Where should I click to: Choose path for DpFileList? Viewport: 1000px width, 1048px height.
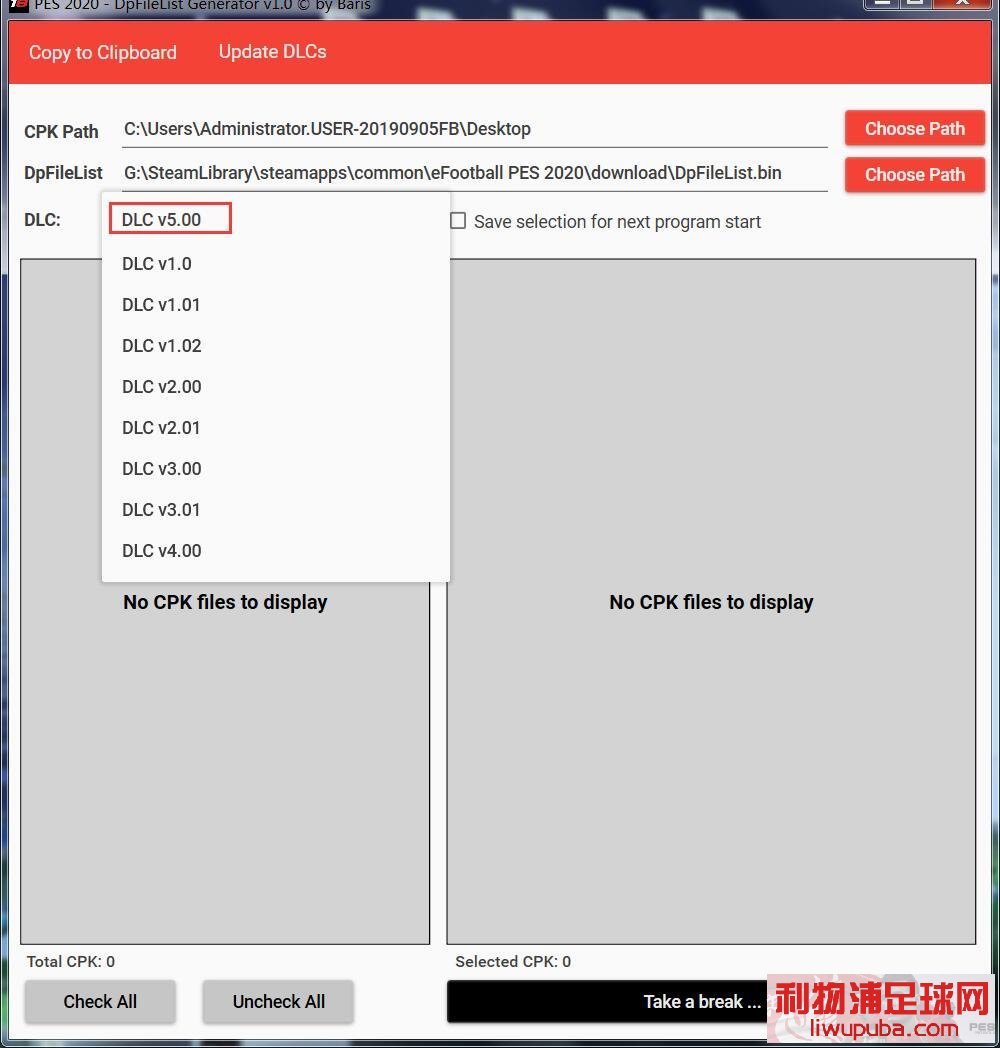(914, 174)
